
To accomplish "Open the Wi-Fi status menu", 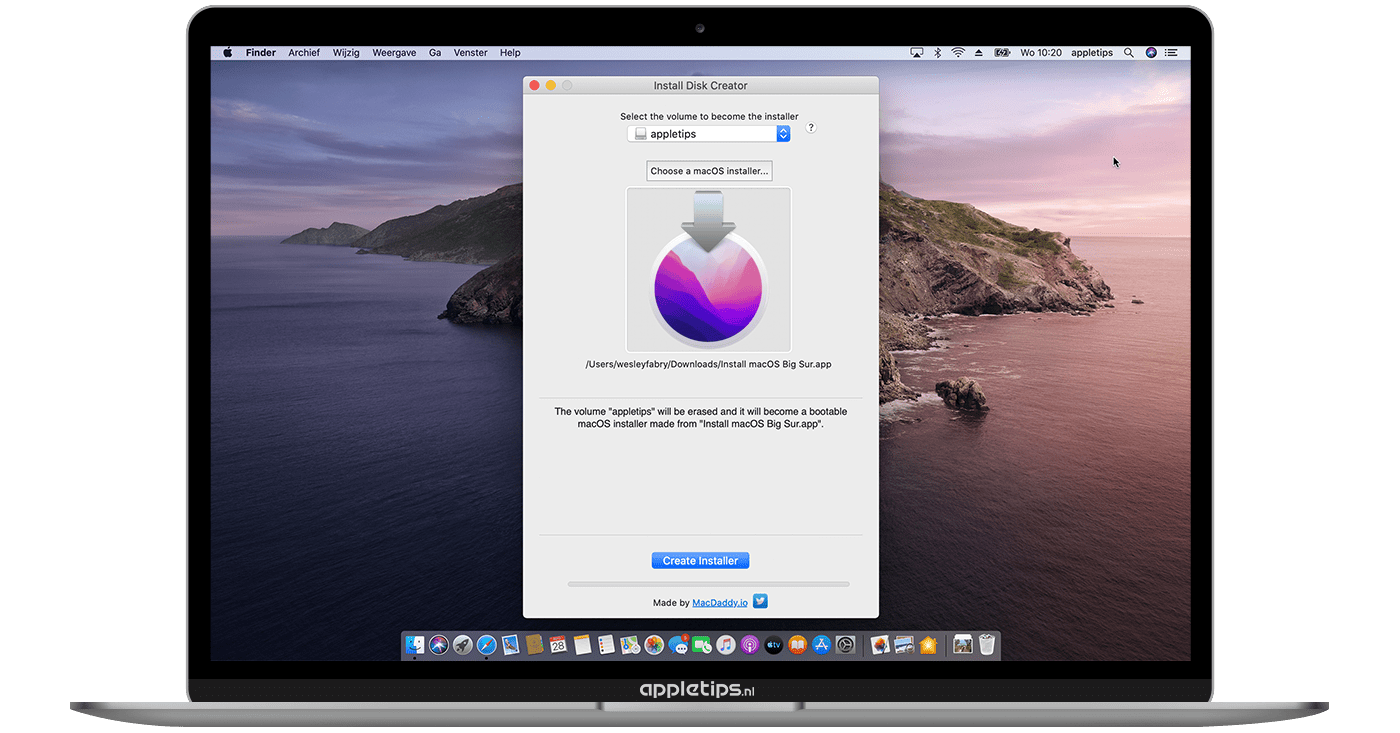I will [958, 53].
